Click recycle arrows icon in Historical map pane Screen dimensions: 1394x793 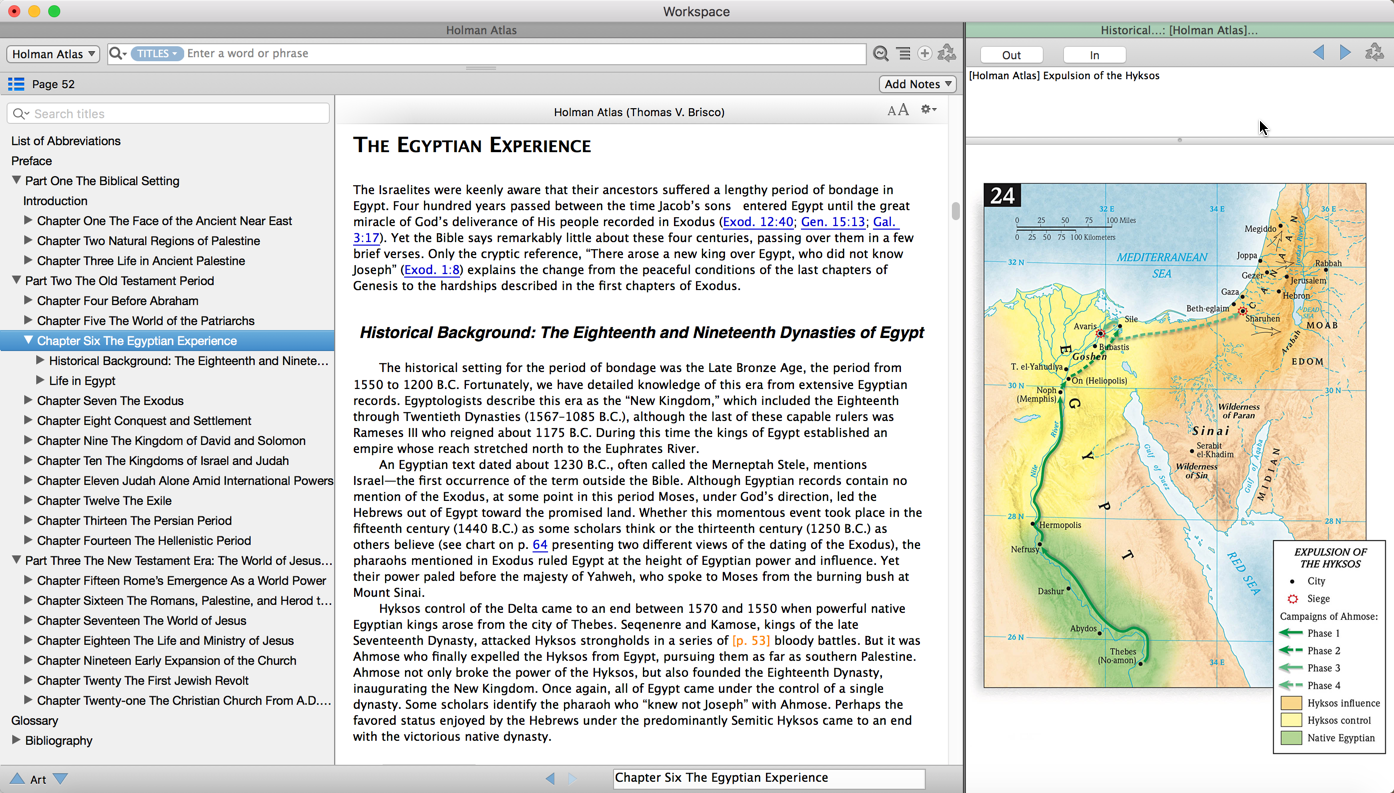click(1375, 53)
